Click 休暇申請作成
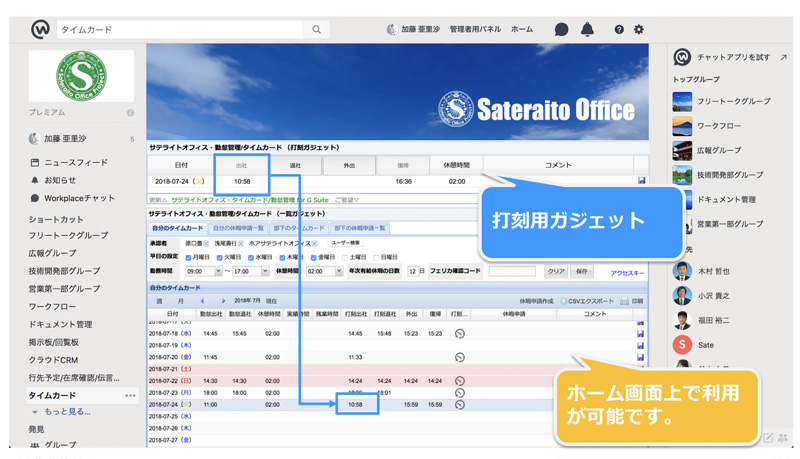Image resolution: width=800 pixels, height=459 pixels. coord(536,301)
